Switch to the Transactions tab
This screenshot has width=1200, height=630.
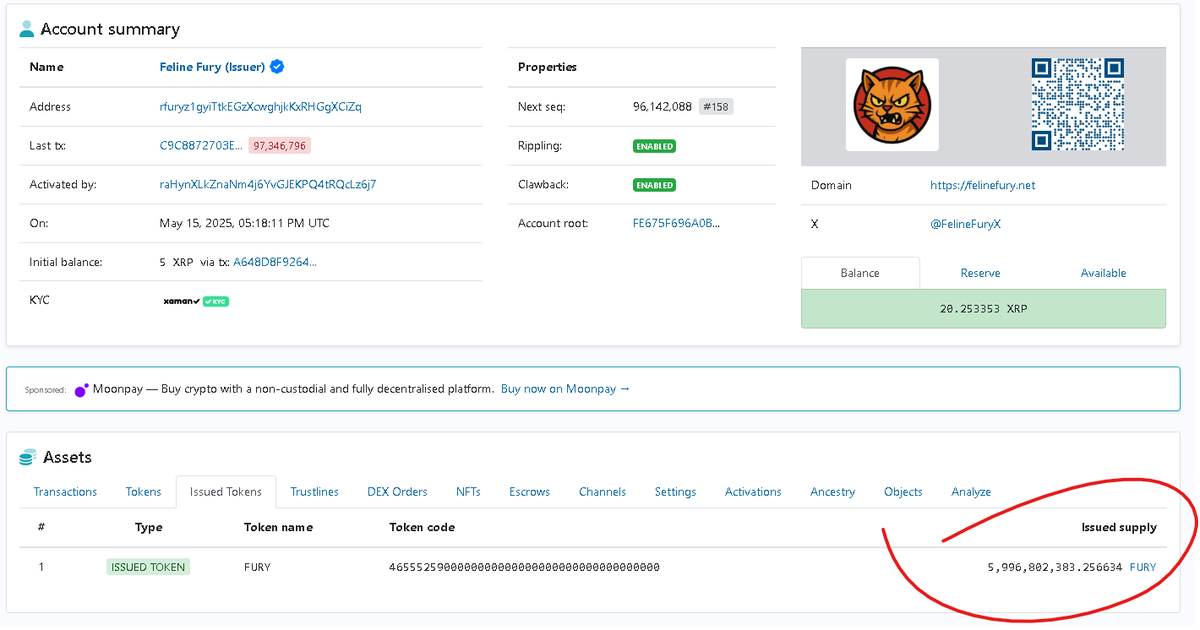tap(65, 492)
